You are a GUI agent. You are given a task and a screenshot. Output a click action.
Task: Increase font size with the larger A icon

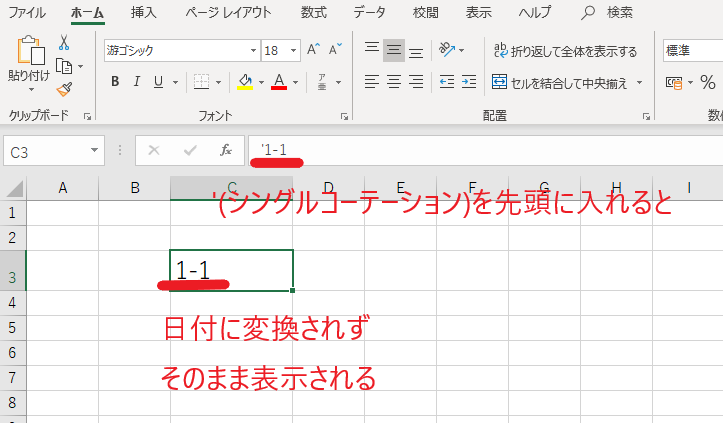(314, 49)
